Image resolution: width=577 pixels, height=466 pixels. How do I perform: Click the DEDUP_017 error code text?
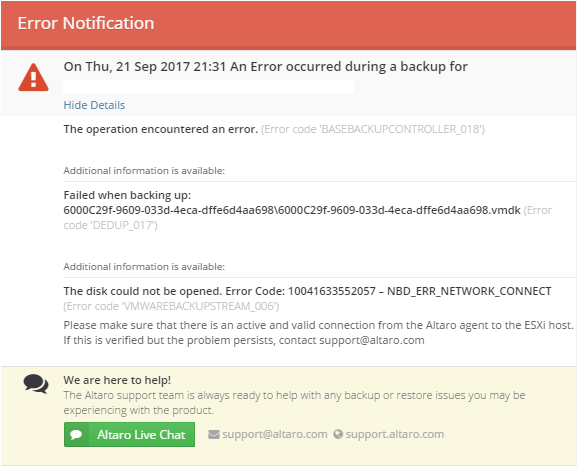pyautogui.click(x=110, y=225)
